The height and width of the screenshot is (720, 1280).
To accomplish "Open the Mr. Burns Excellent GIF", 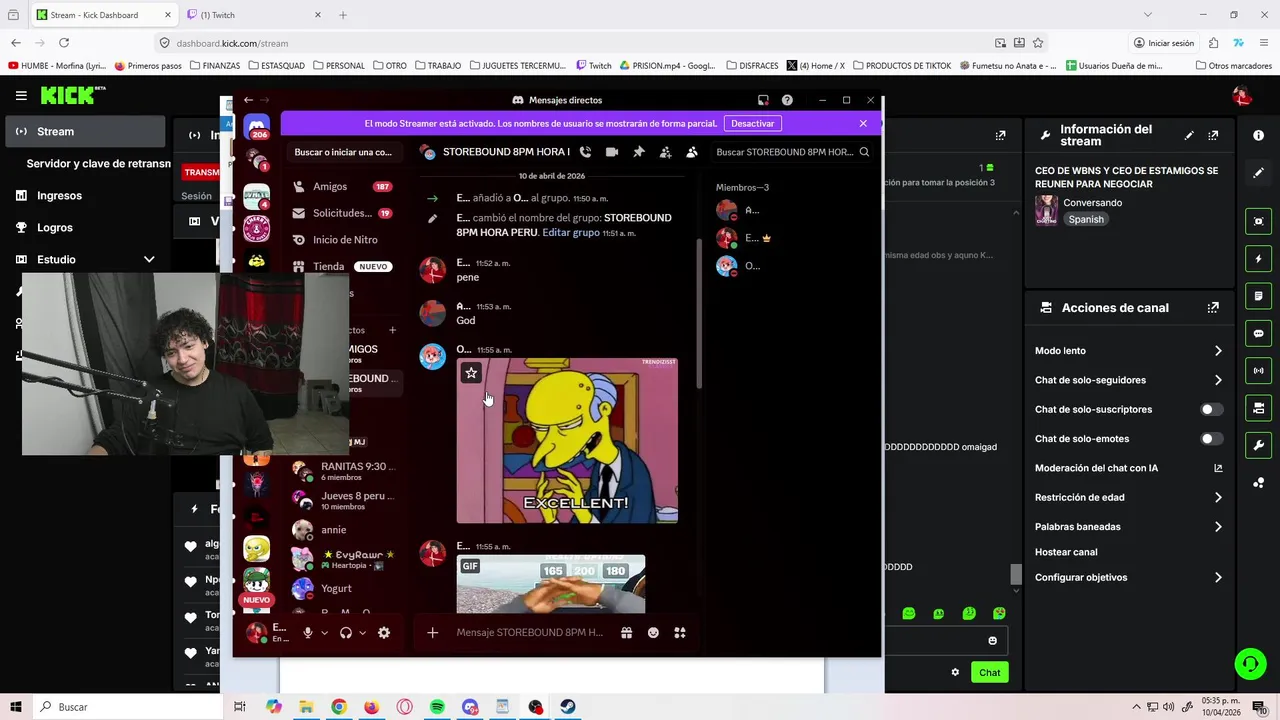I will pyautogui.click(x=567, y=441).
